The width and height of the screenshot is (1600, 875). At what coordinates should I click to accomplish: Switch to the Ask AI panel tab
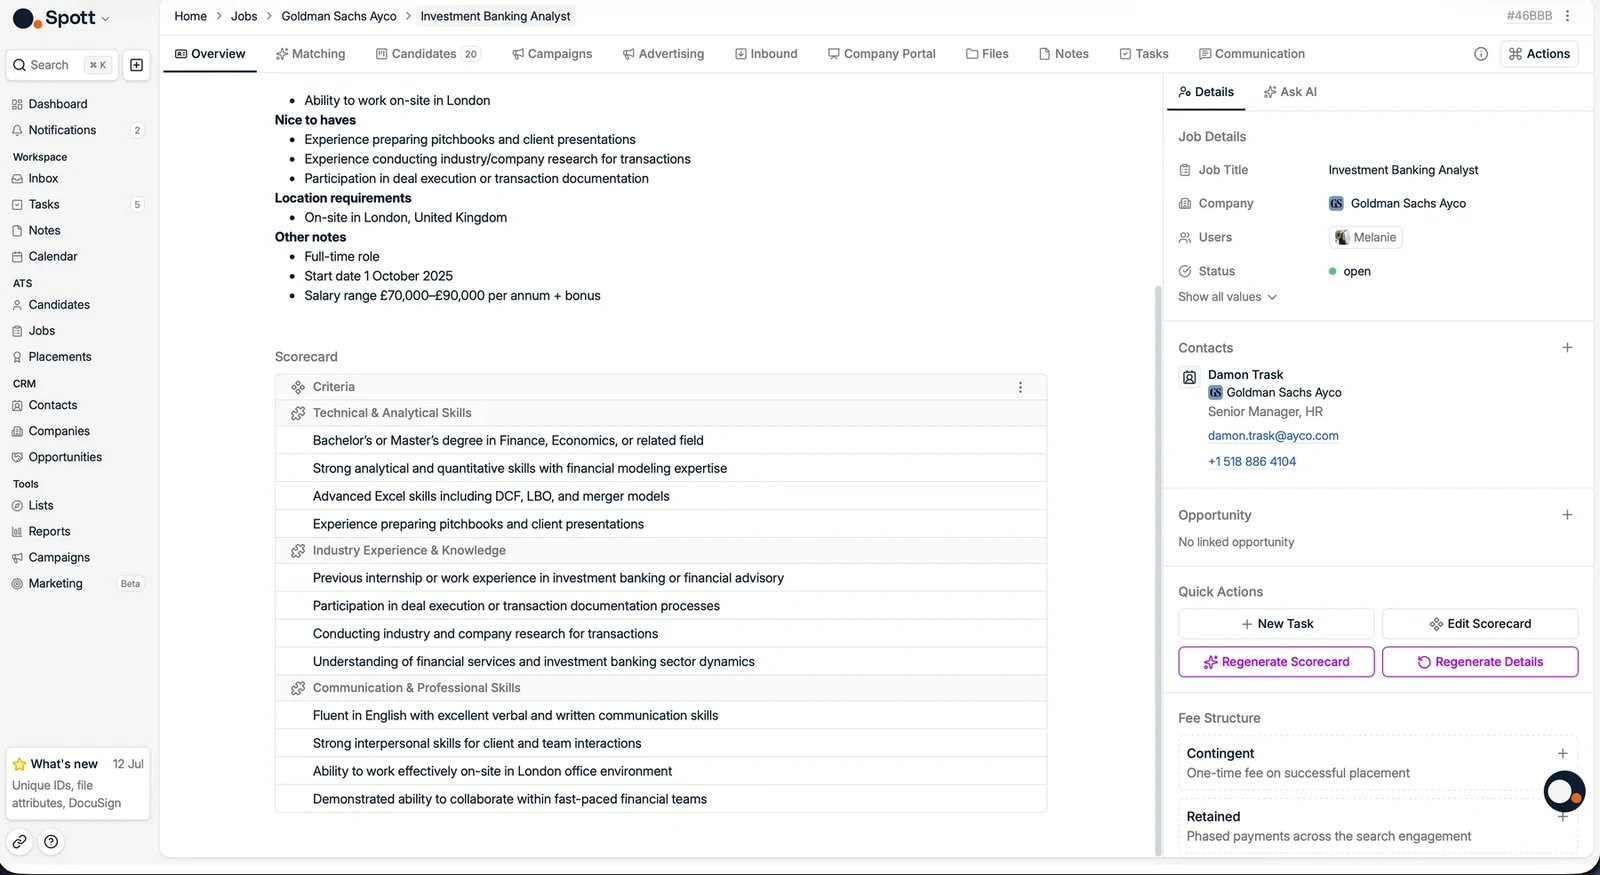1290,92
